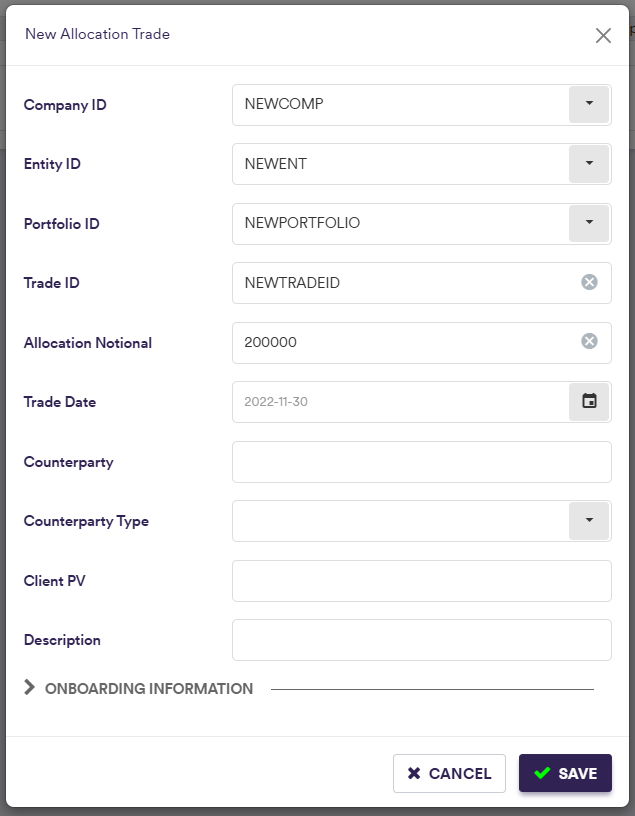Close the New Allocation Trade dialog
The height and width of the screenshot is (816, 635).
tap(603, 36)
